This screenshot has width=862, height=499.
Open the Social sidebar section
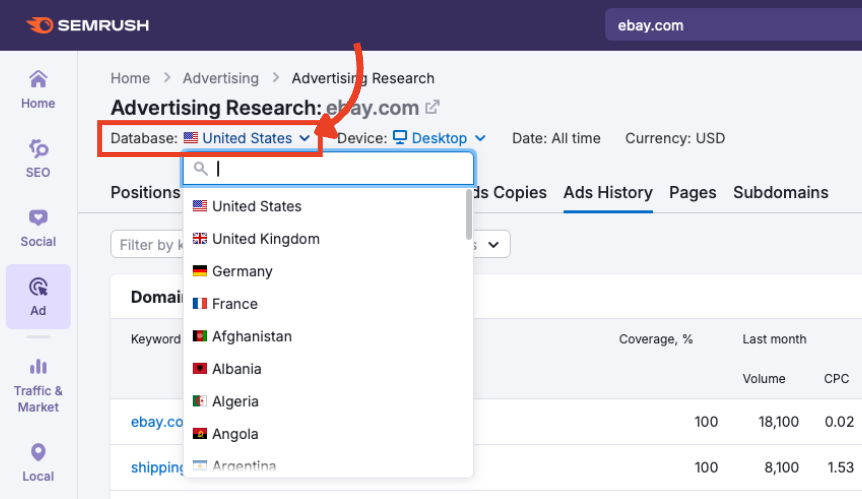tap(38, 227)
